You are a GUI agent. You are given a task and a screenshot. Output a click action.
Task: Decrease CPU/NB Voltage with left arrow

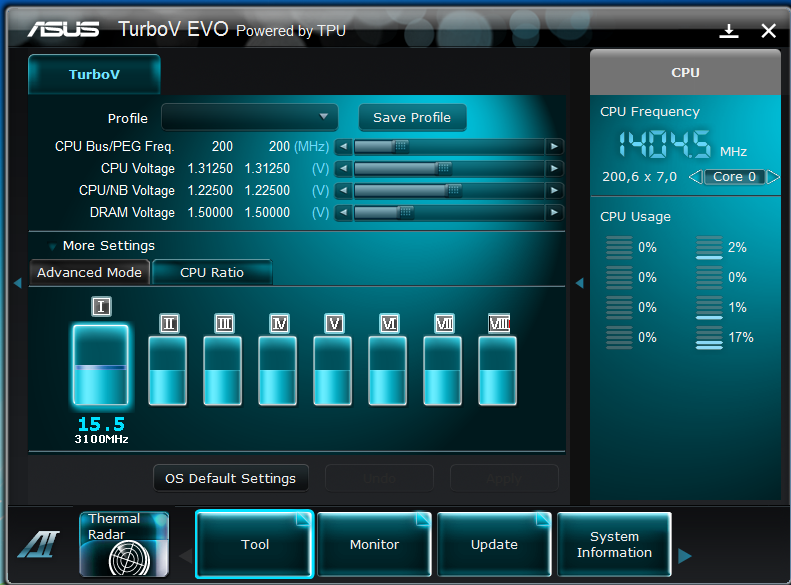344,190
